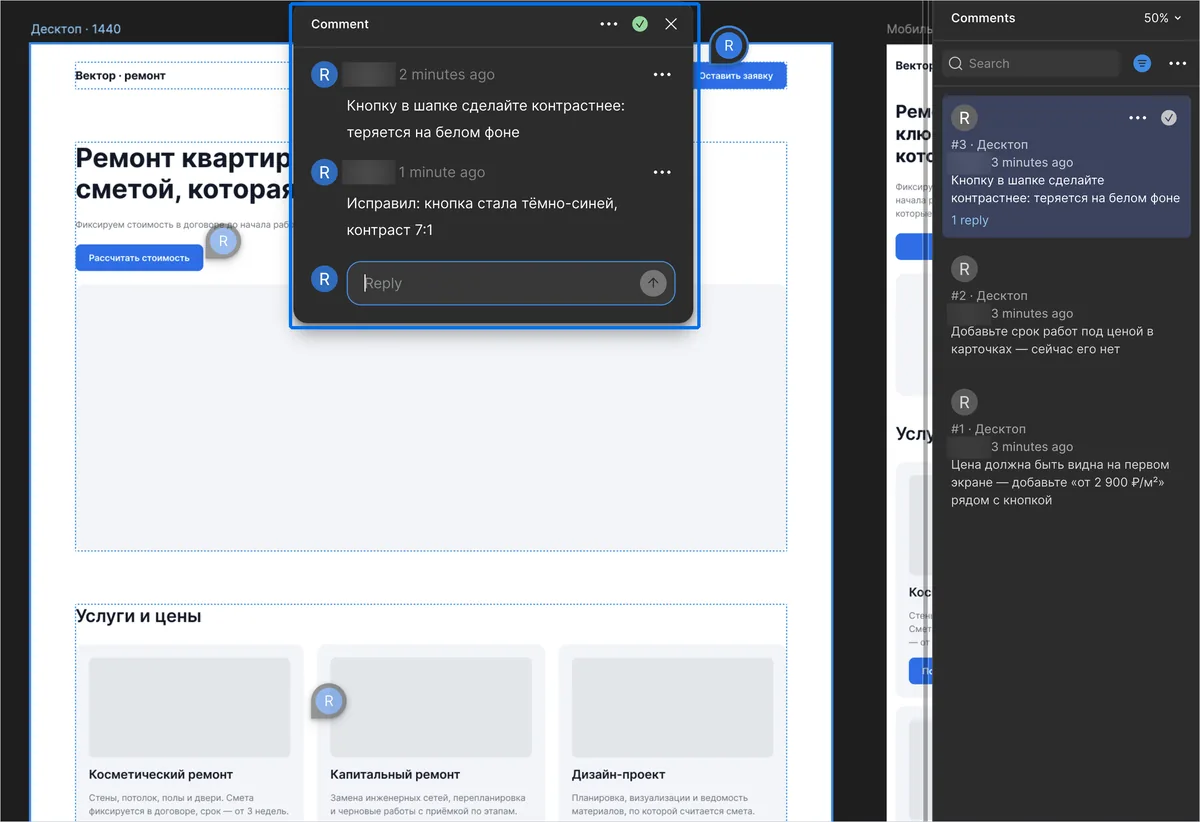The image size is (1200, 822).
Task: Select the 'Дизайн-проект' card title
Action: pyautogui.click(x=619, y=774)
